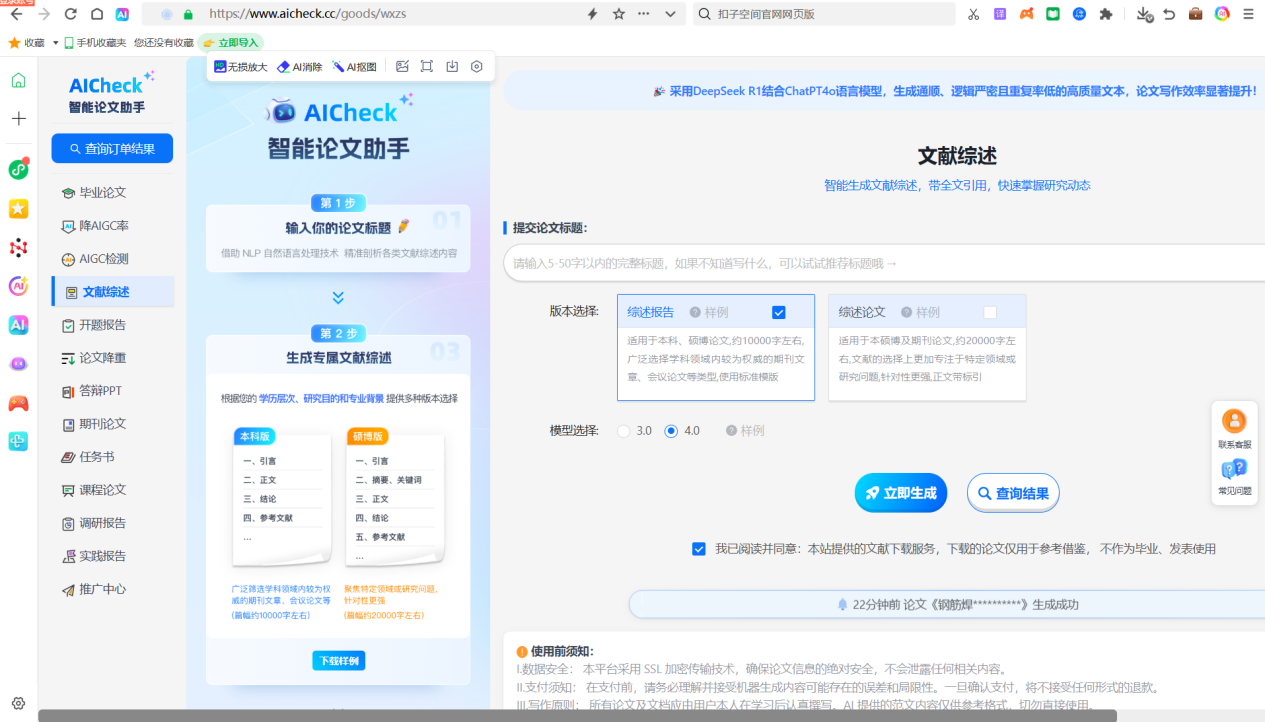Image resolution: width=1265 pixels, height=722 pixels.
Task: Click the 收藏 bookmarks star label
Action: [27, 42]
